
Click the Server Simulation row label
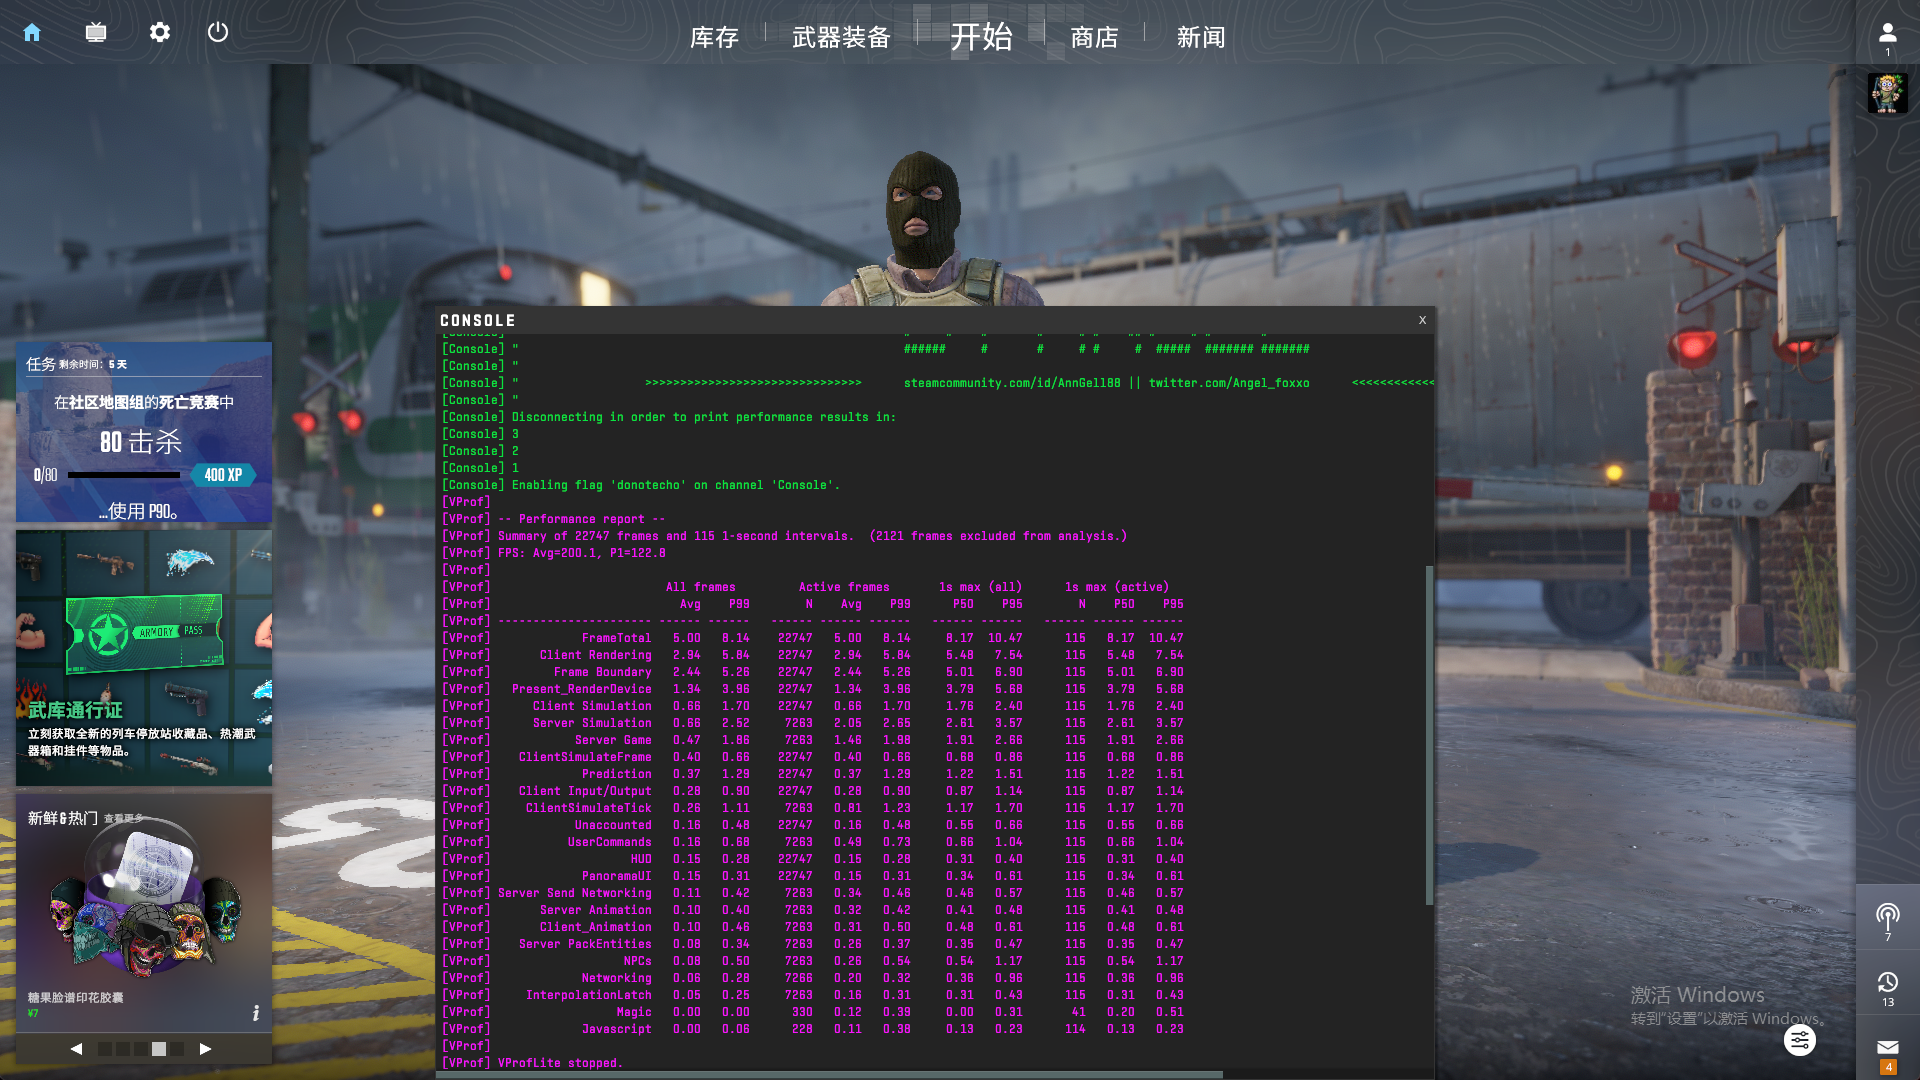[592, 723]
